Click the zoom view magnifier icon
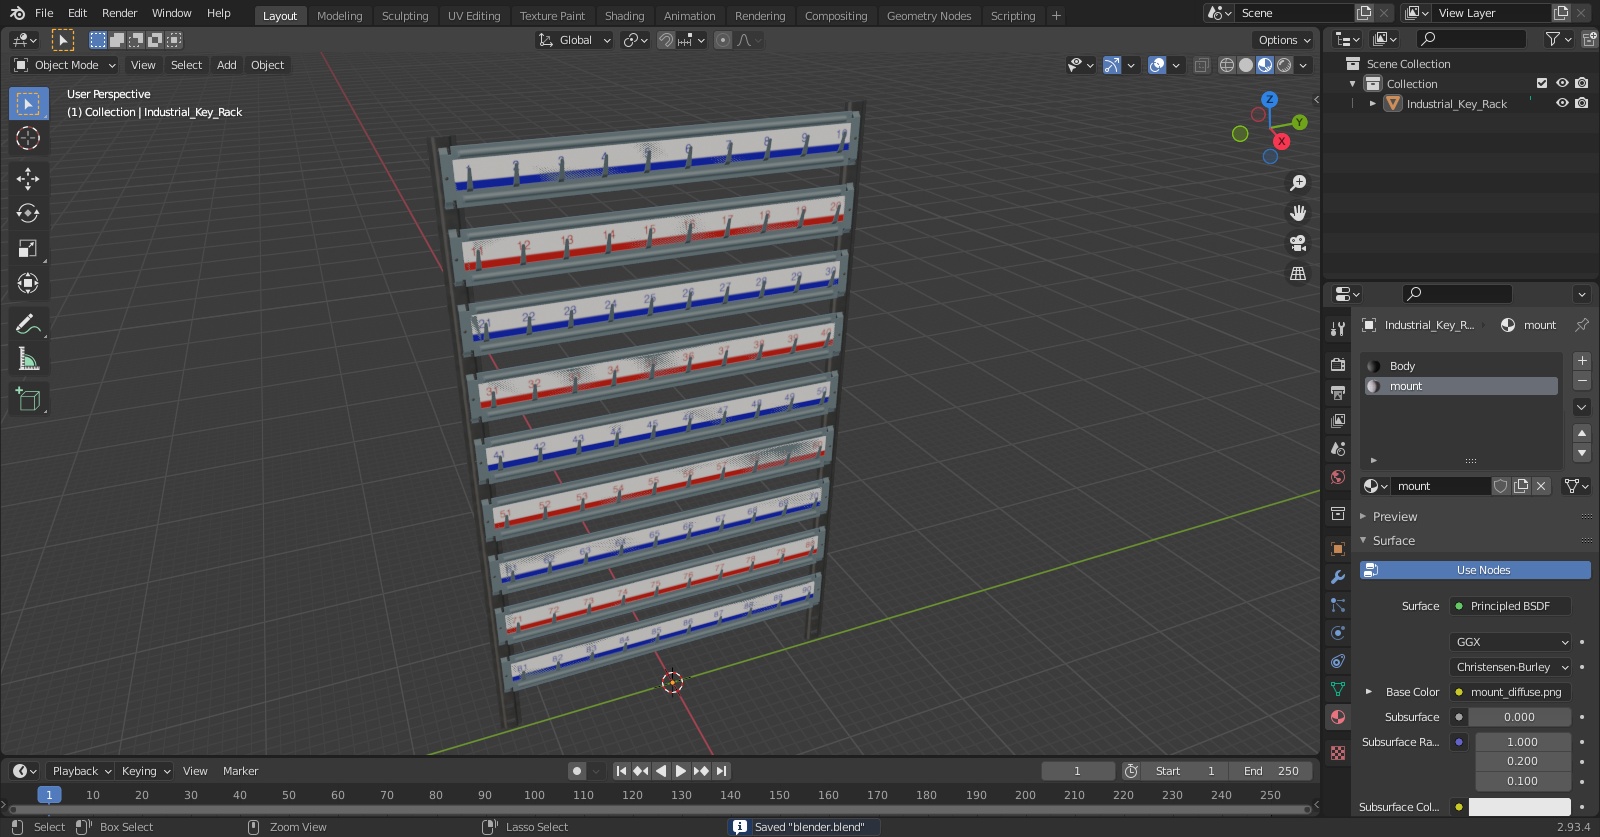Screen dimensions: 1600x837 [x=1298, y=183]
